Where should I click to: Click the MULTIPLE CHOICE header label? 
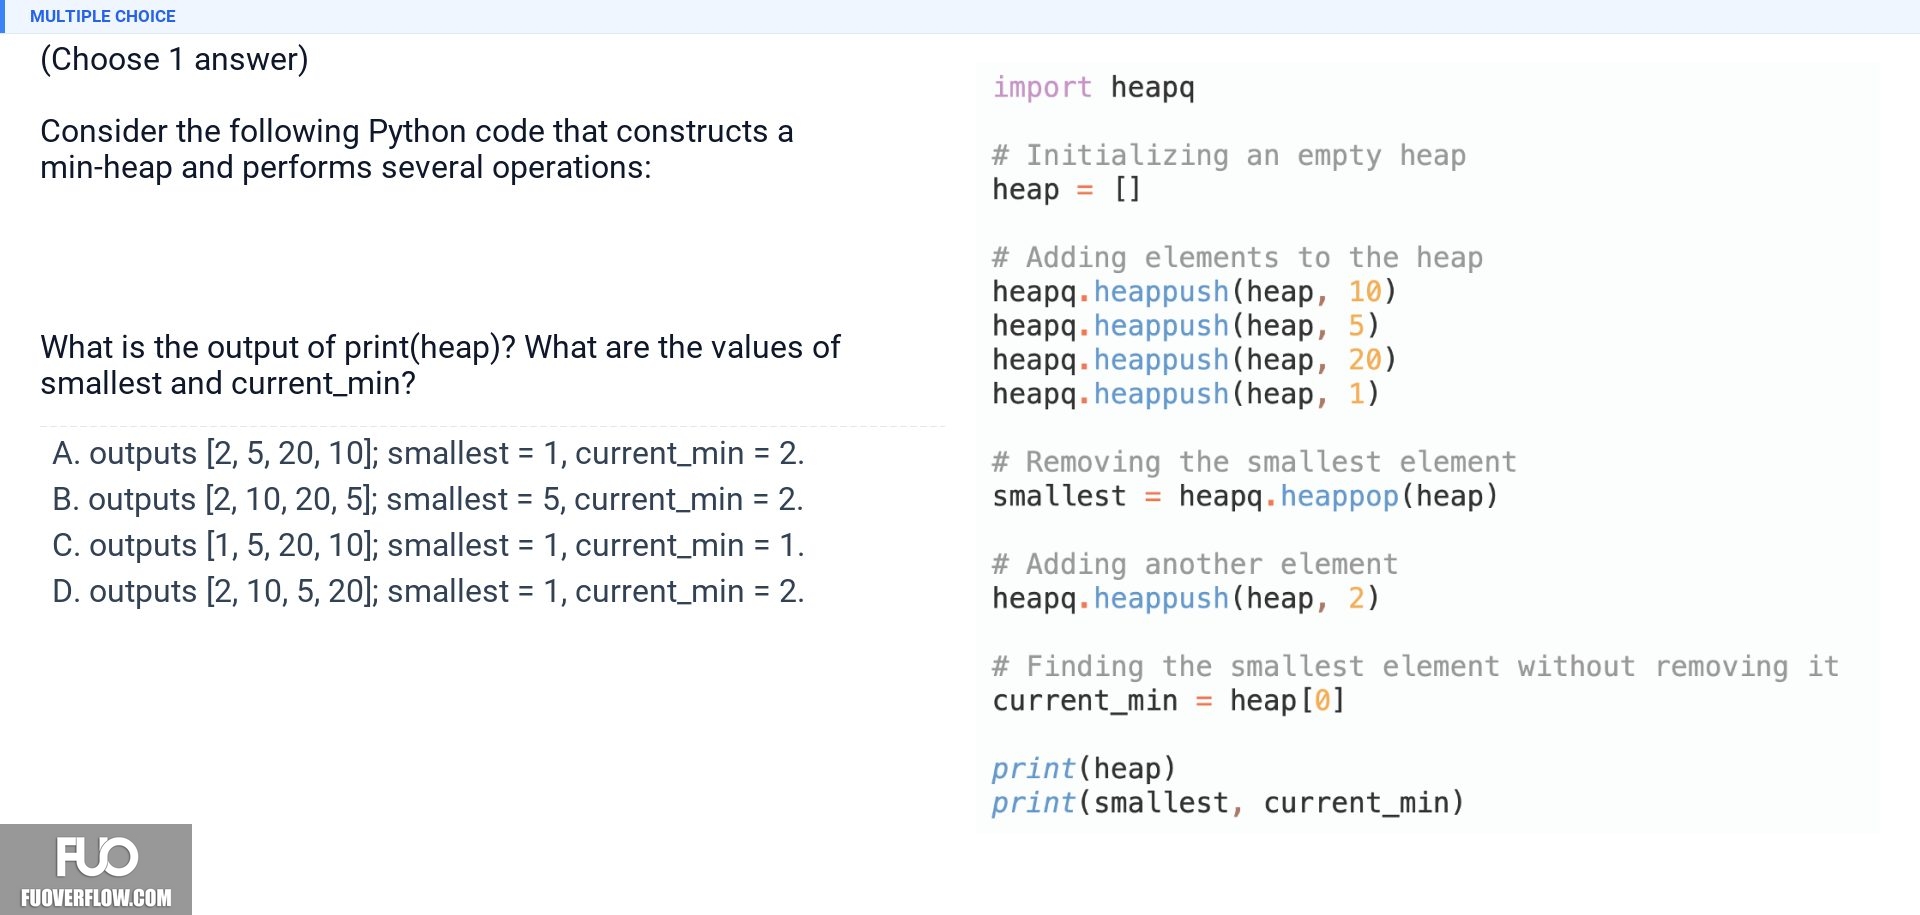103,16
